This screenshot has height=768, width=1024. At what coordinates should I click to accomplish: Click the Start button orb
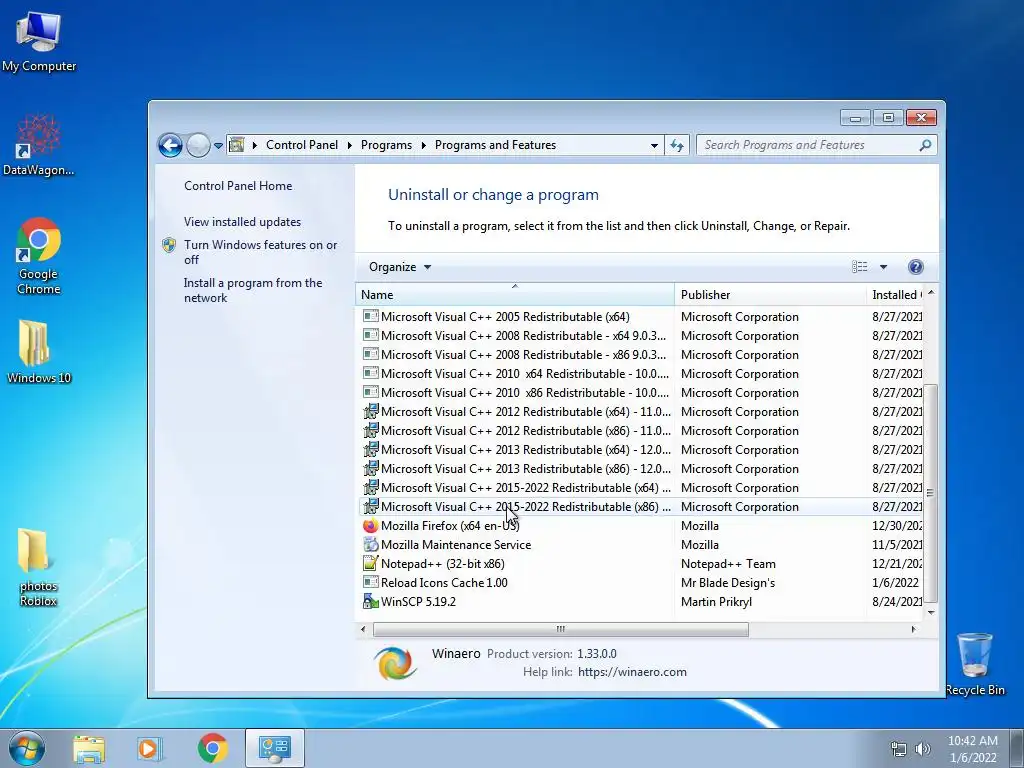27,748
